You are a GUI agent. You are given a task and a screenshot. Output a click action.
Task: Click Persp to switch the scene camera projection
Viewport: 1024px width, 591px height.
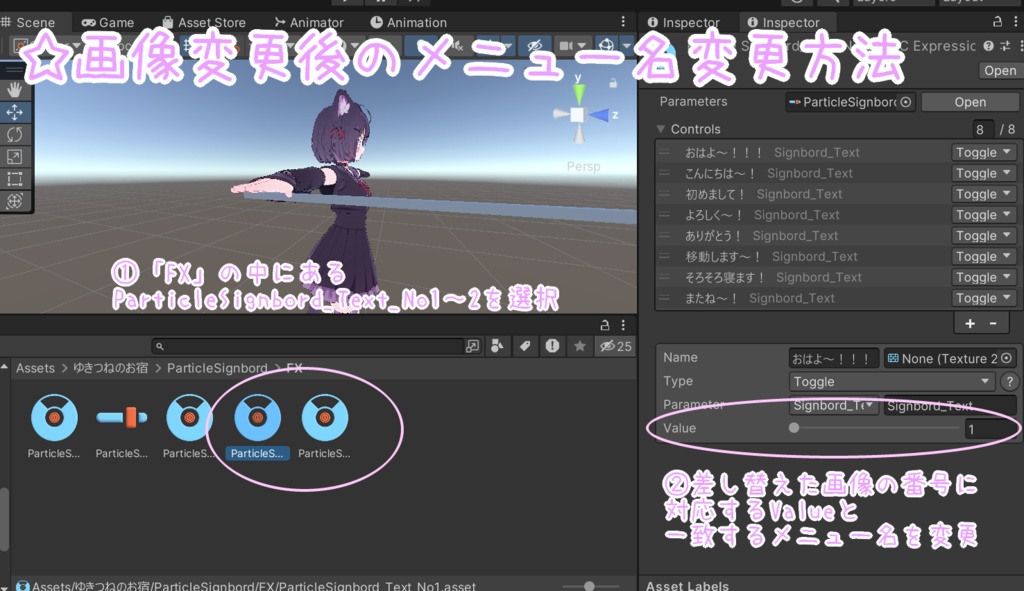(583, 166)
